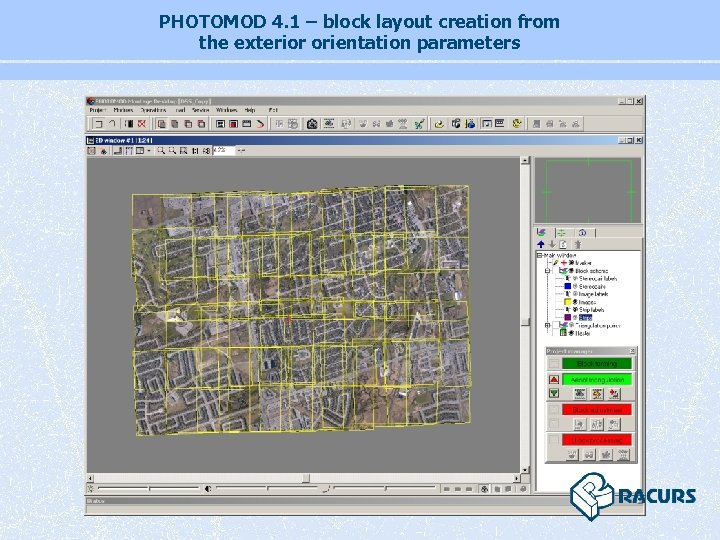Click the Exit item in menu bar
The width and height of the screenshot is (720, 540).
[273, 110]
